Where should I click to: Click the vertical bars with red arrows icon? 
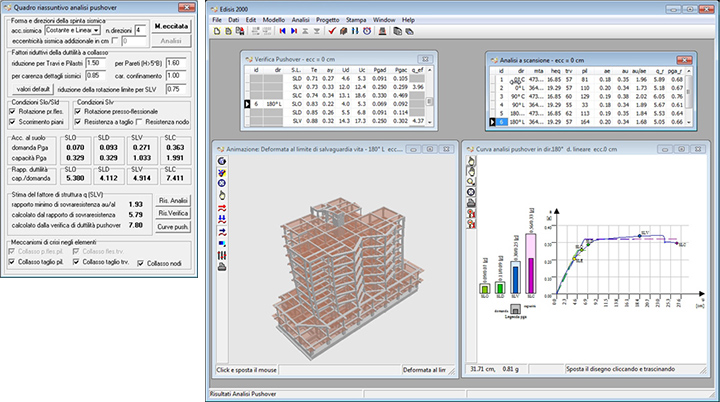pos(222,255)
